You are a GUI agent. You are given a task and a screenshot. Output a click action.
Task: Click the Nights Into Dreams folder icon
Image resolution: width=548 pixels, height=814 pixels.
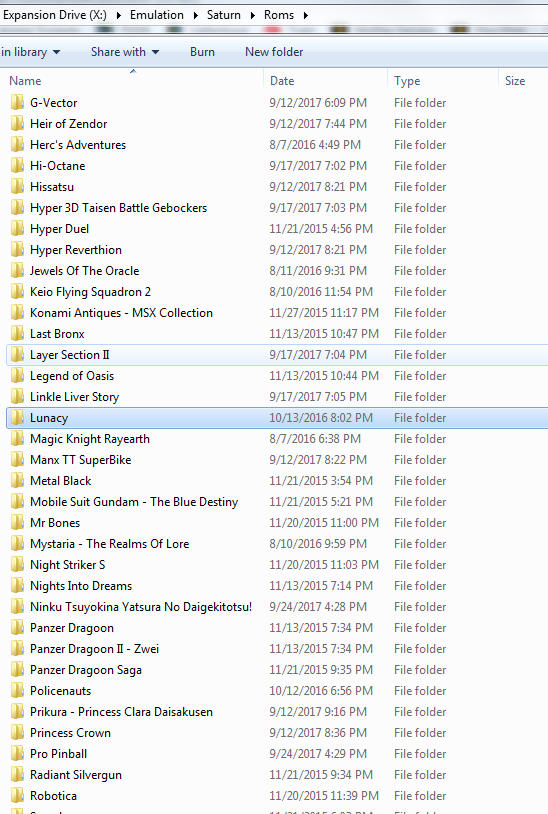coord(17,586)
